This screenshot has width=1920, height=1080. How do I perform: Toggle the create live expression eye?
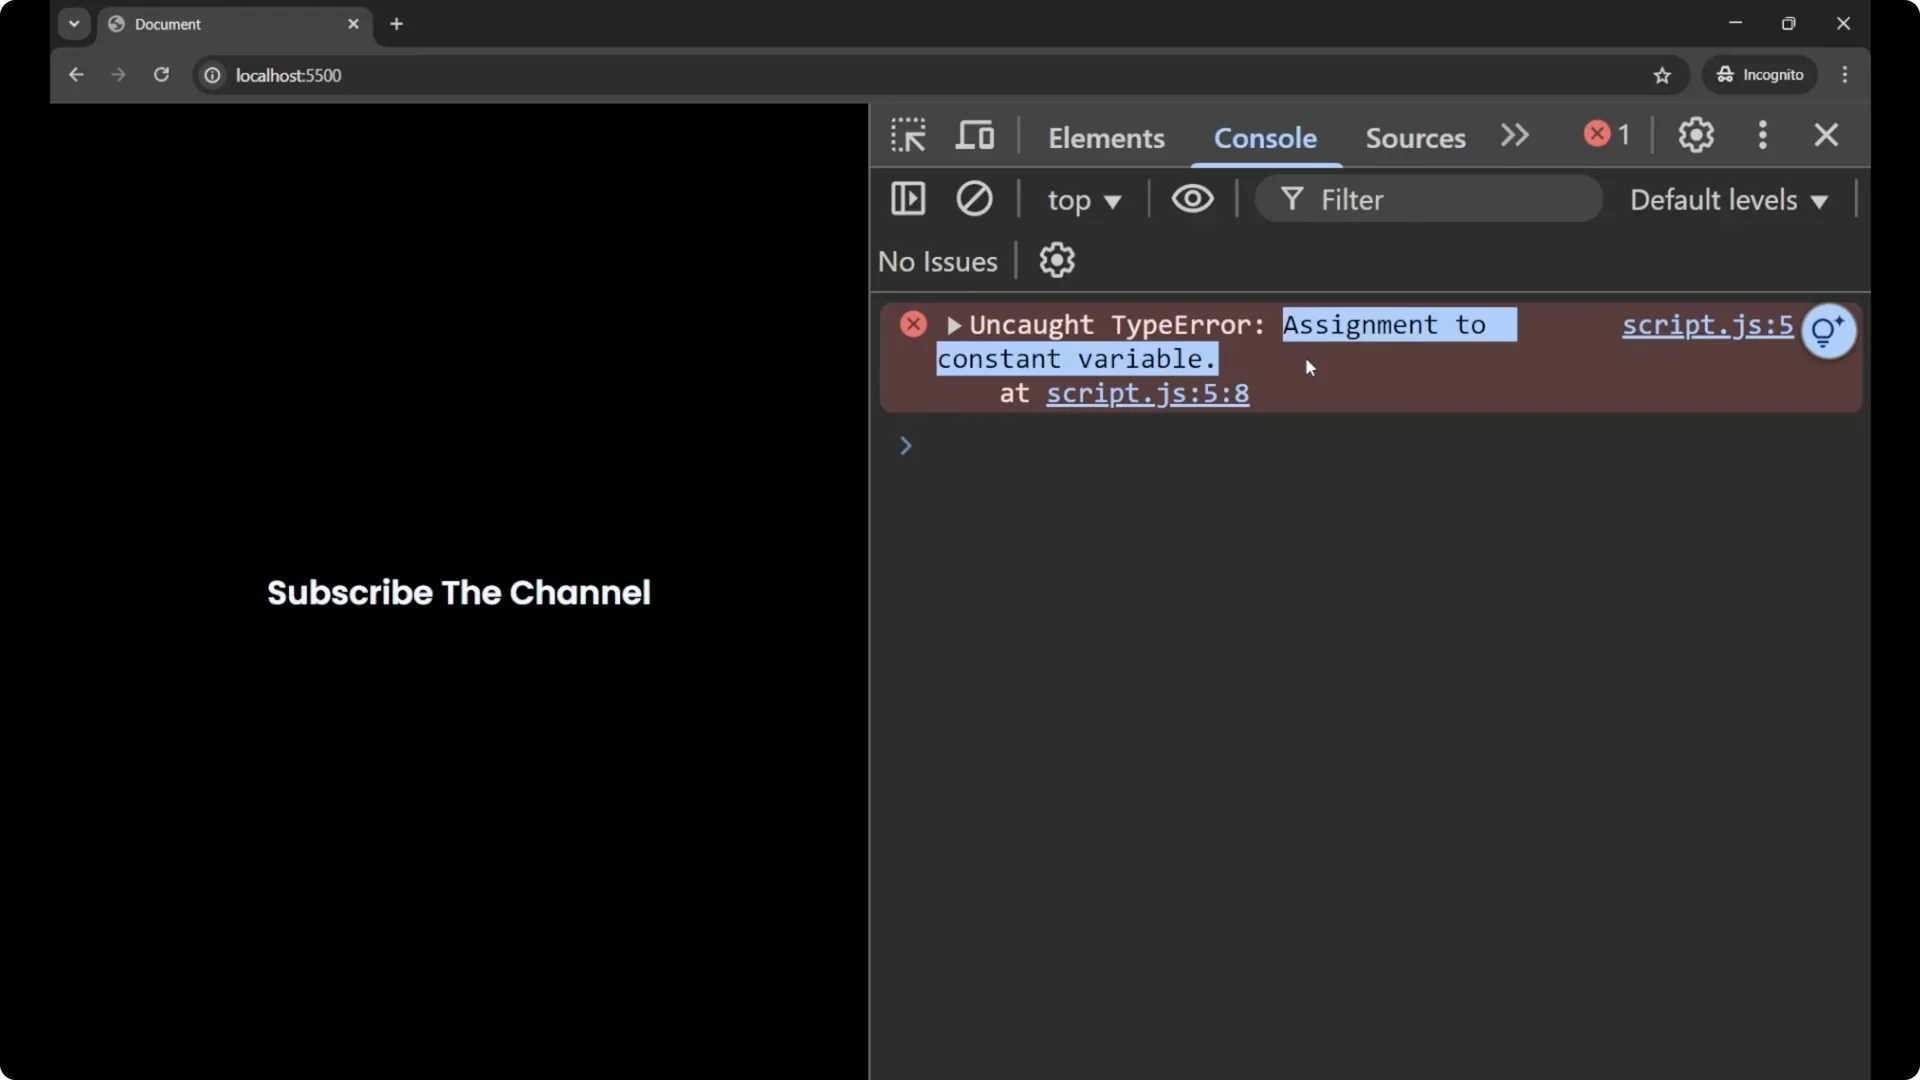click(x=1193, y=199)
